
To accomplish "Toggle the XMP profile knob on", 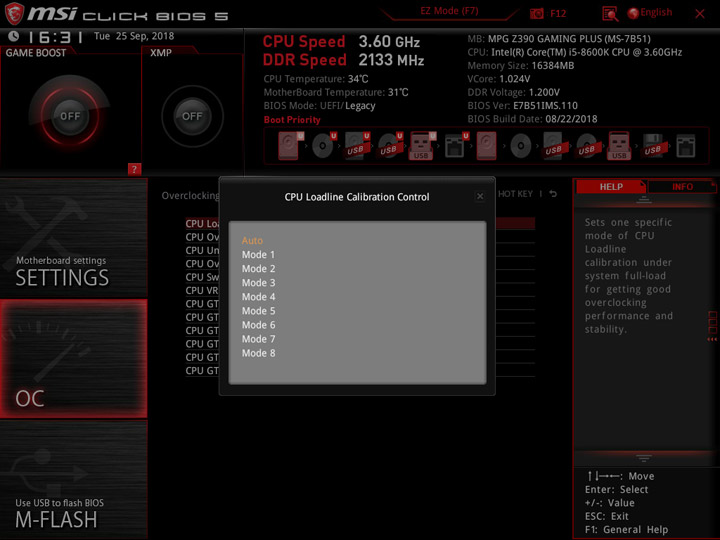I will click(192, 116).
